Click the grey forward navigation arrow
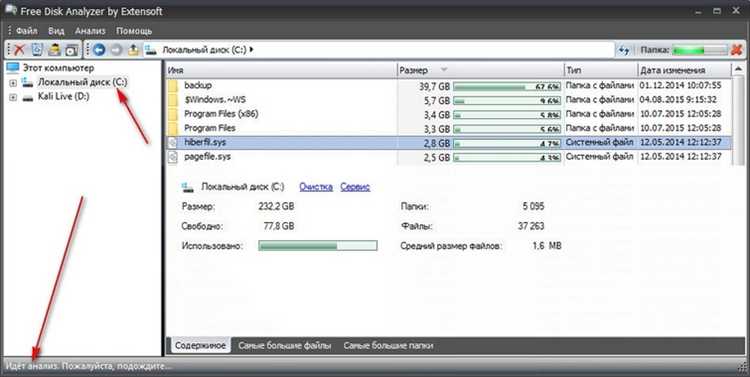The width and height of the screenshot is (750, 377). tap(116, 49)
